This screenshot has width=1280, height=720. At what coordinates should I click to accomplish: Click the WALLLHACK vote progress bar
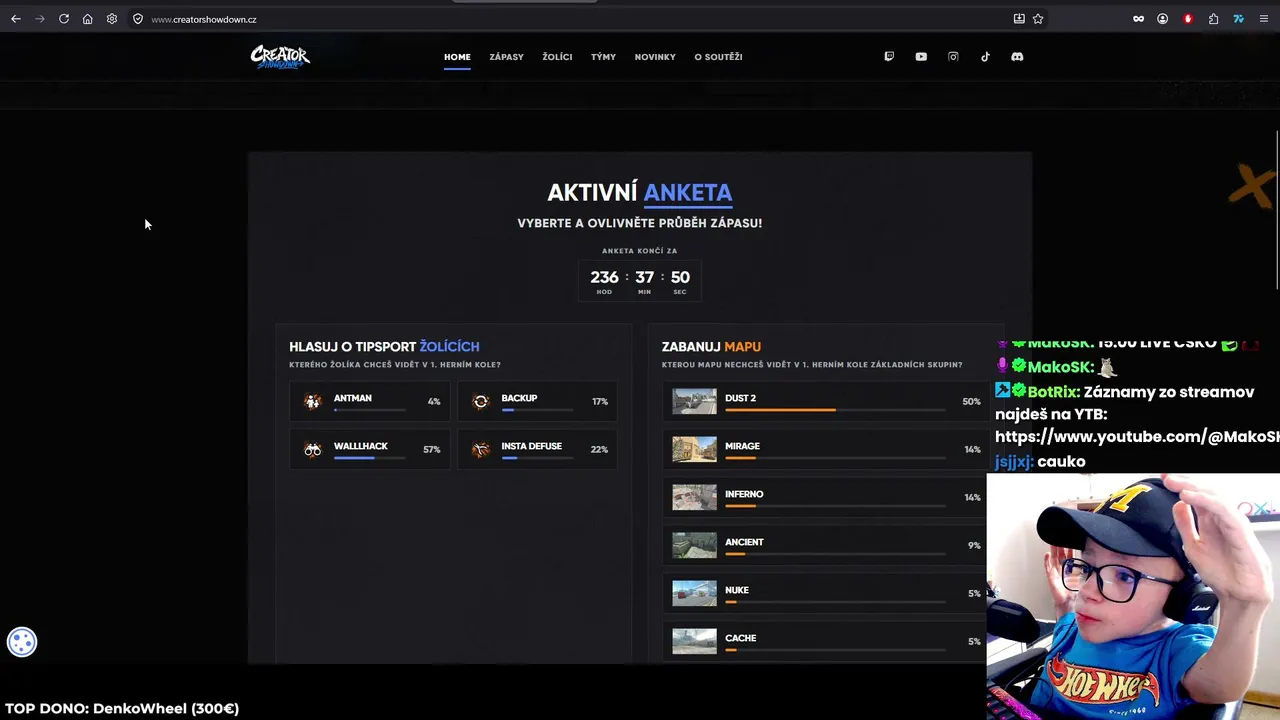coord(370,458)
